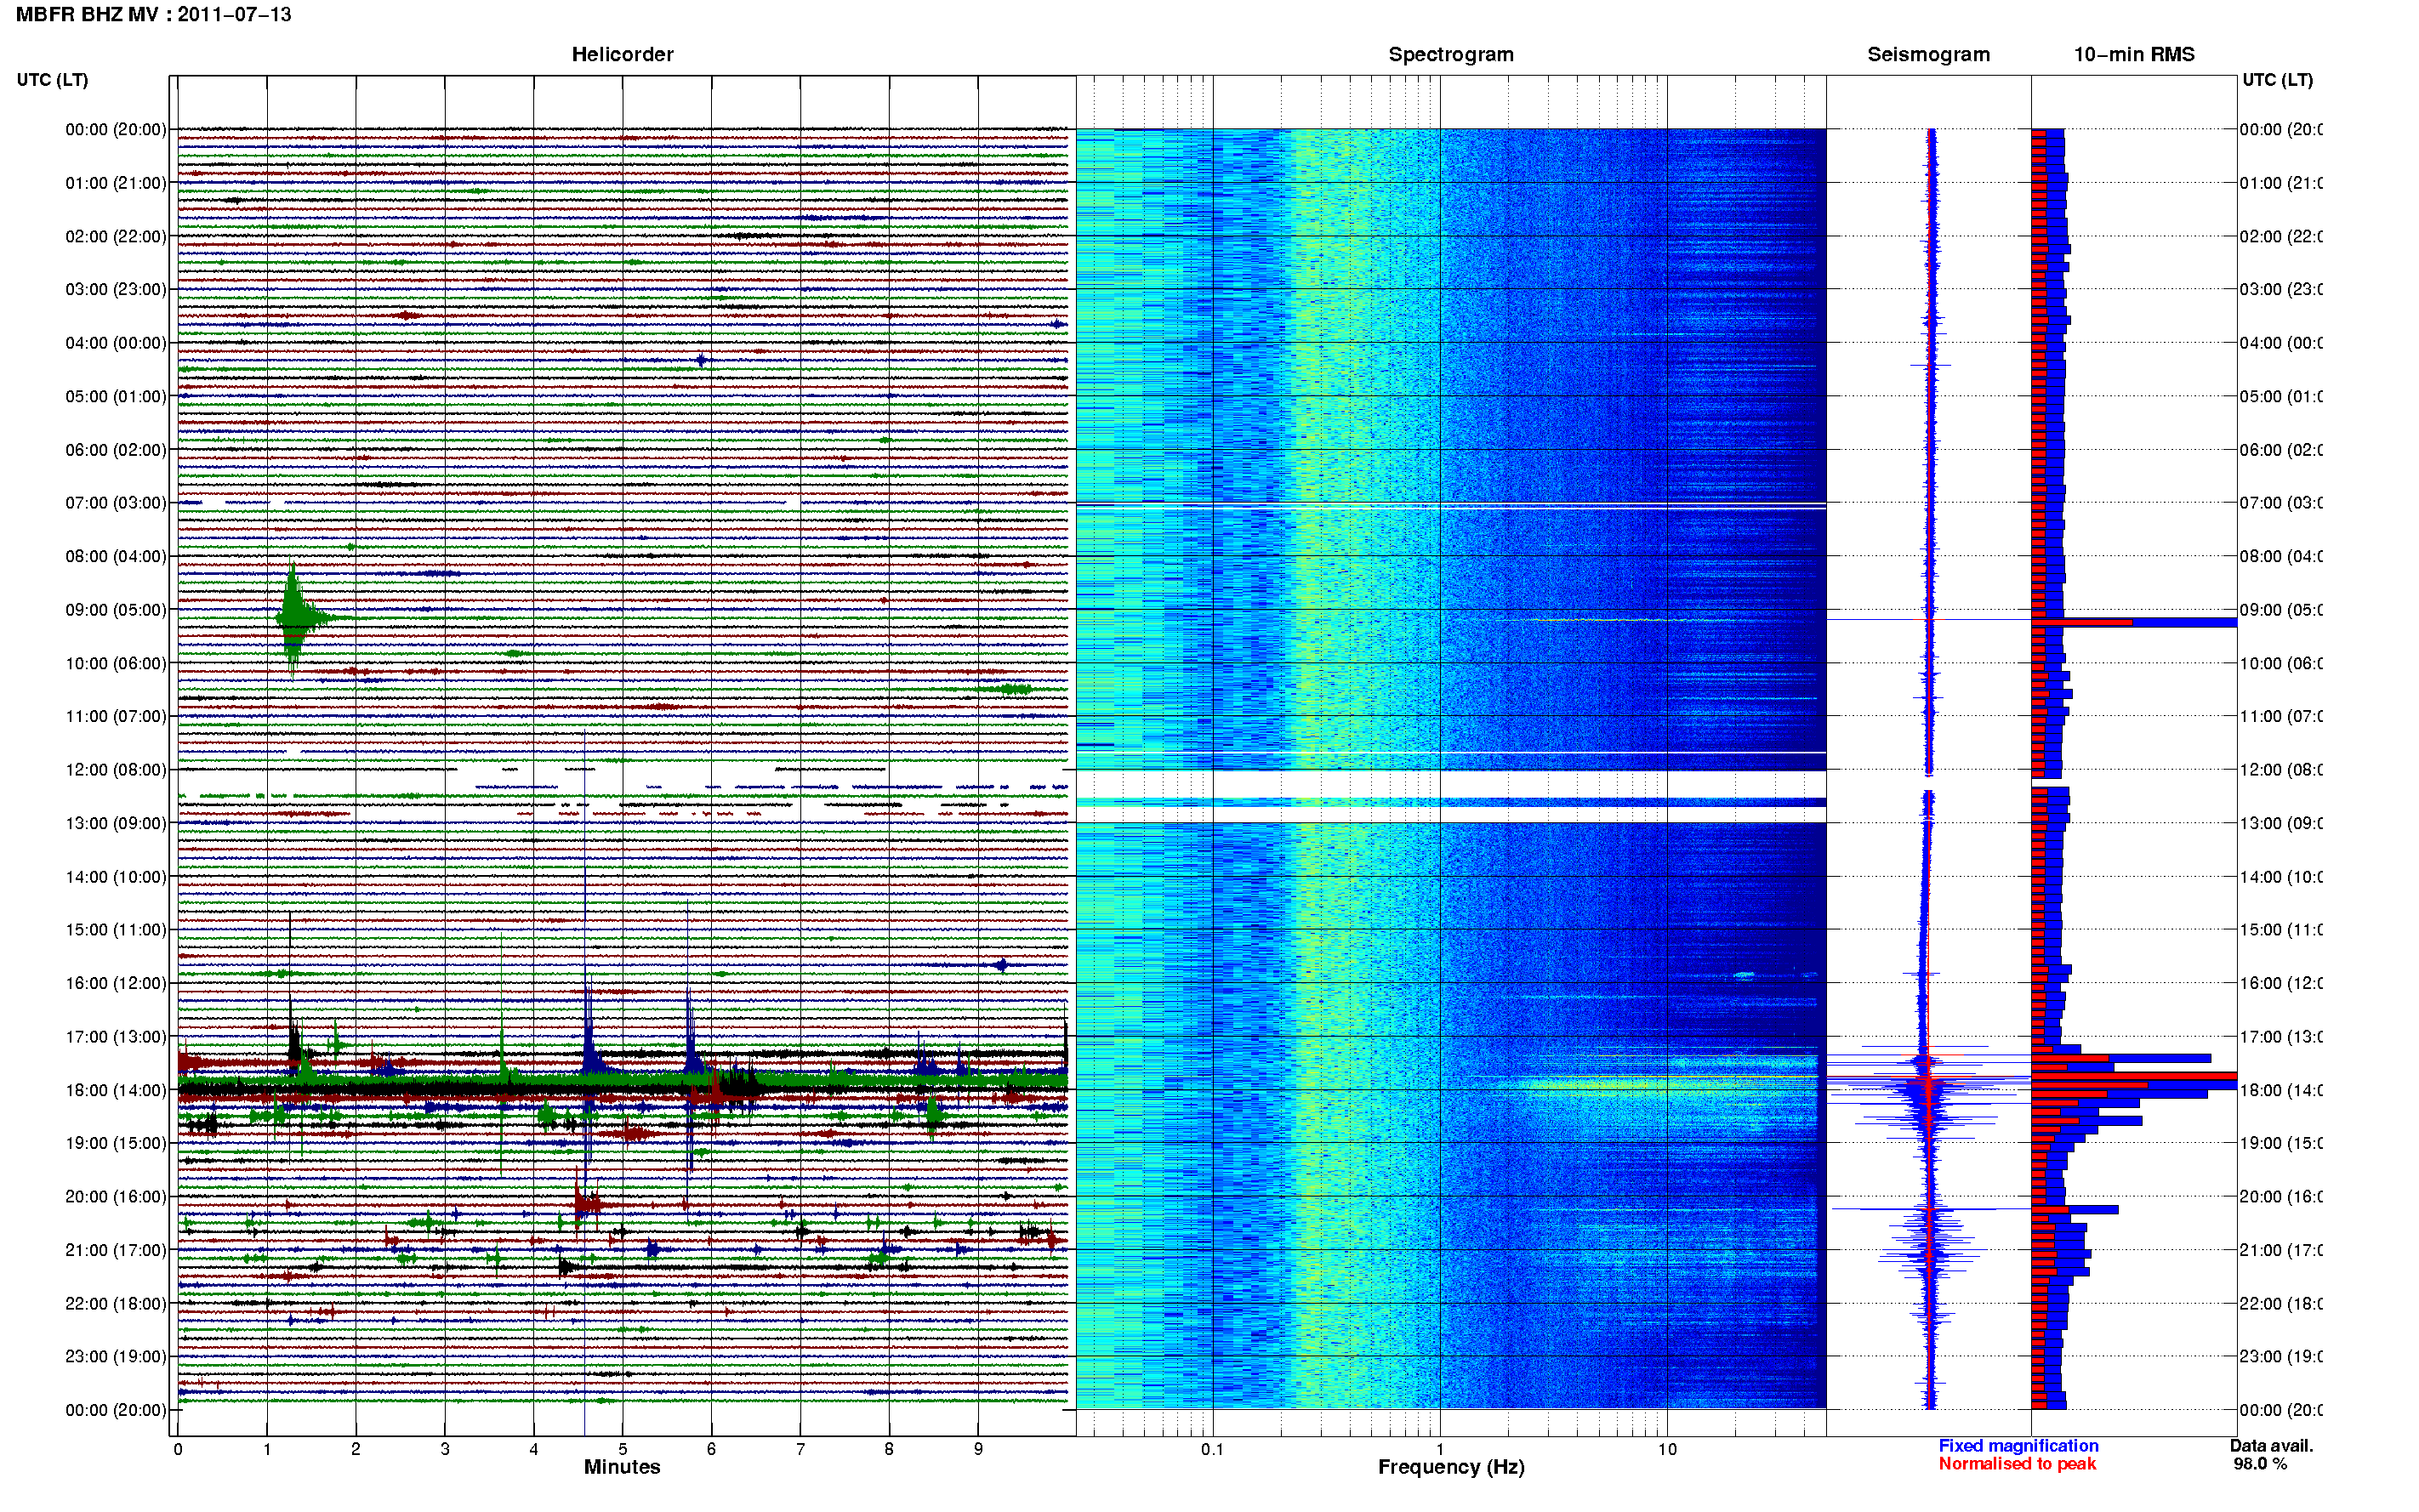Click the 'Data avail.' label

[2271, 1446]
